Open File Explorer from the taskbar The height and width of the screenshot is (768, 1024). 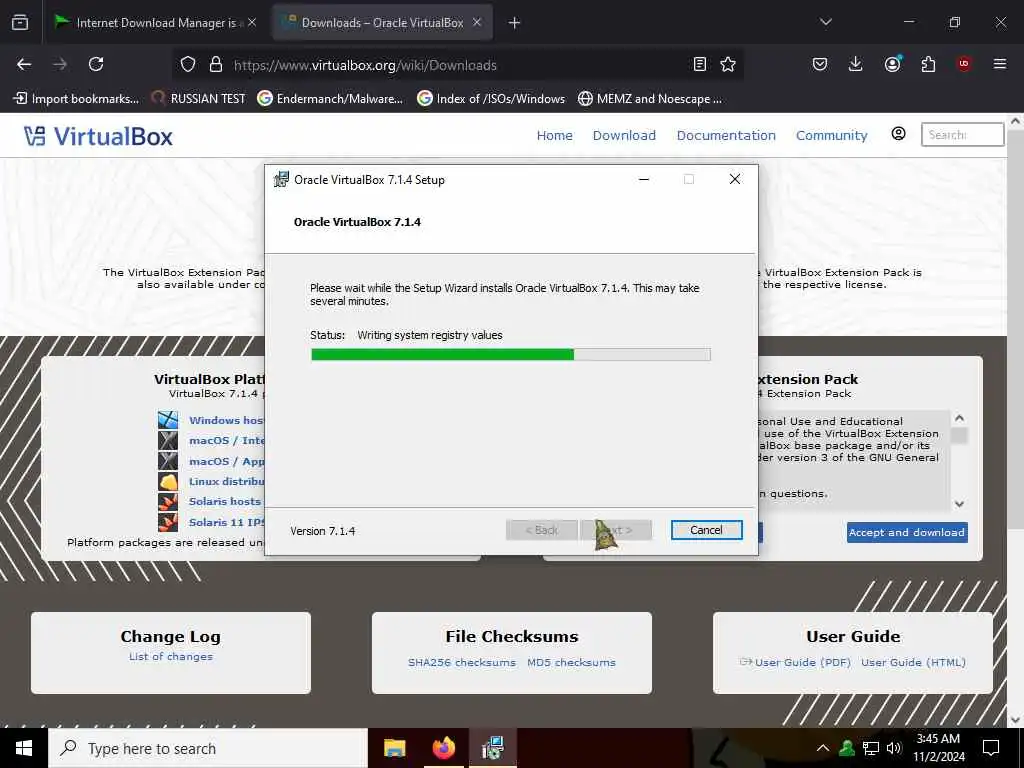click(x=394, y=748)
